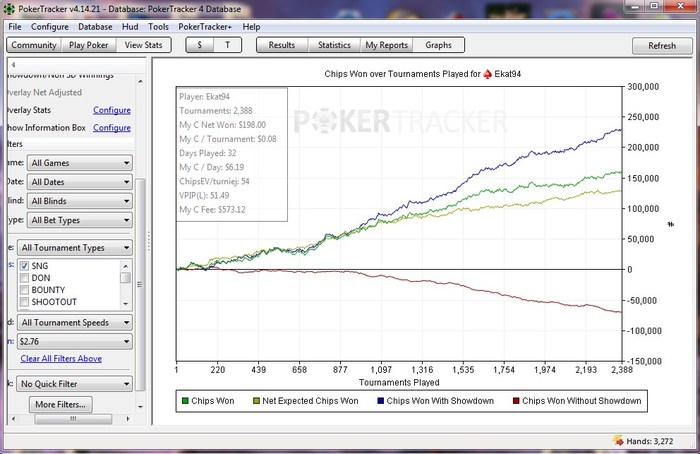700x454 pixels.
Task: Open the Graphs view
Action: [438, 45]
